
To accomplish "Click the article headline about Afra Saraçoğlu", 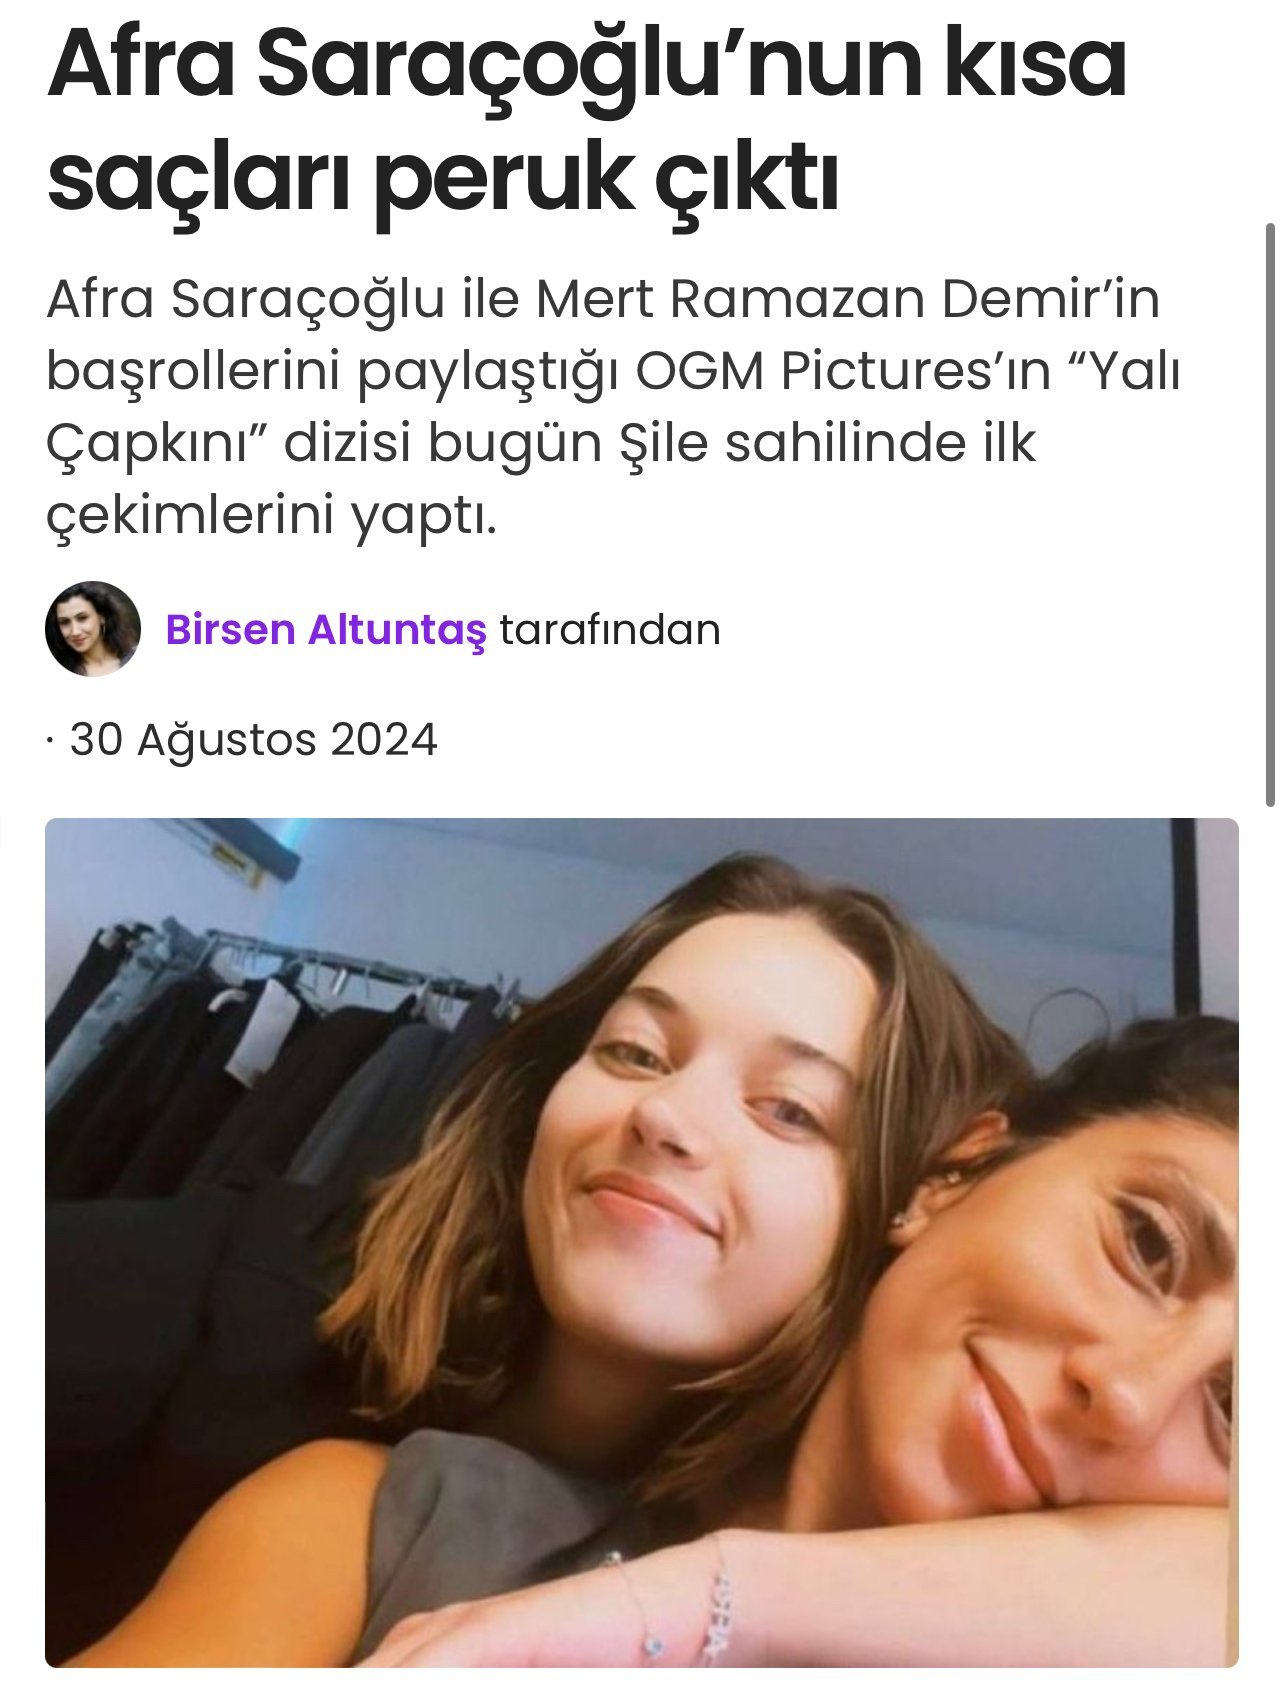I will (586, 118).
